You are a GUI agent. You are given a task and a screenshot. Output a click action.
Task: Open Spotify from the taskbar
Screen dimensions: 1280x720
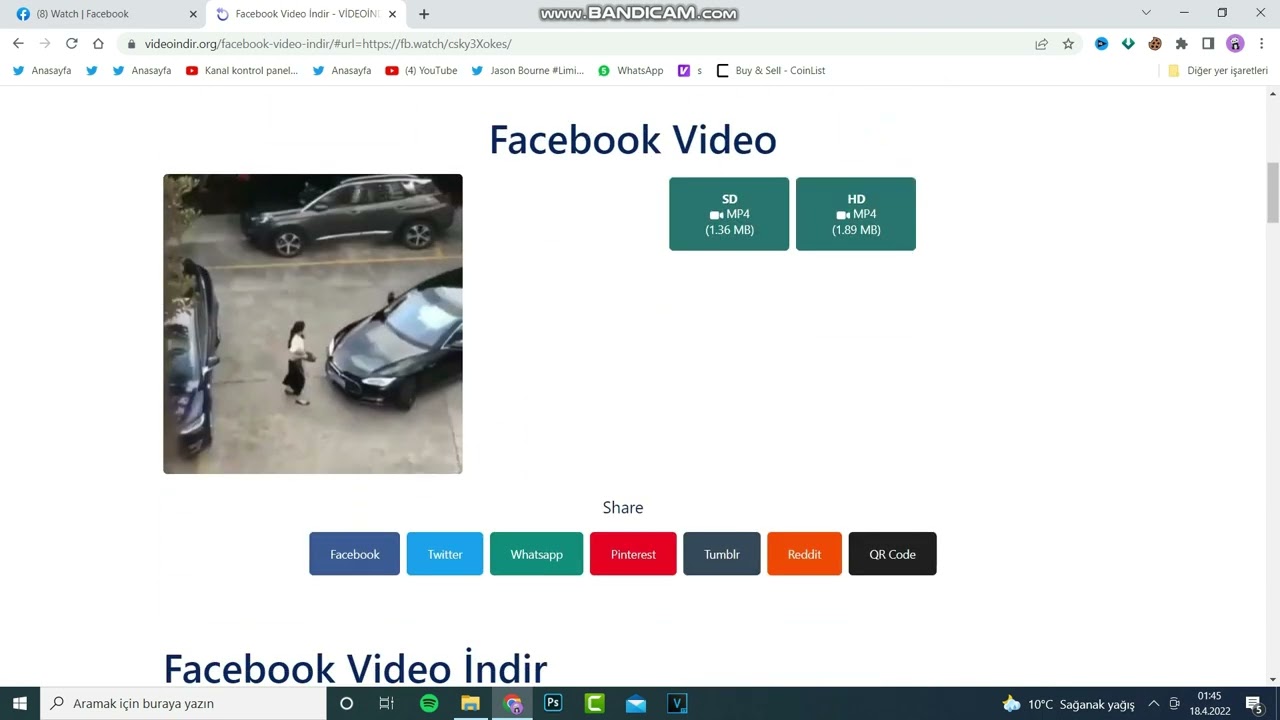tap(429, 703)
